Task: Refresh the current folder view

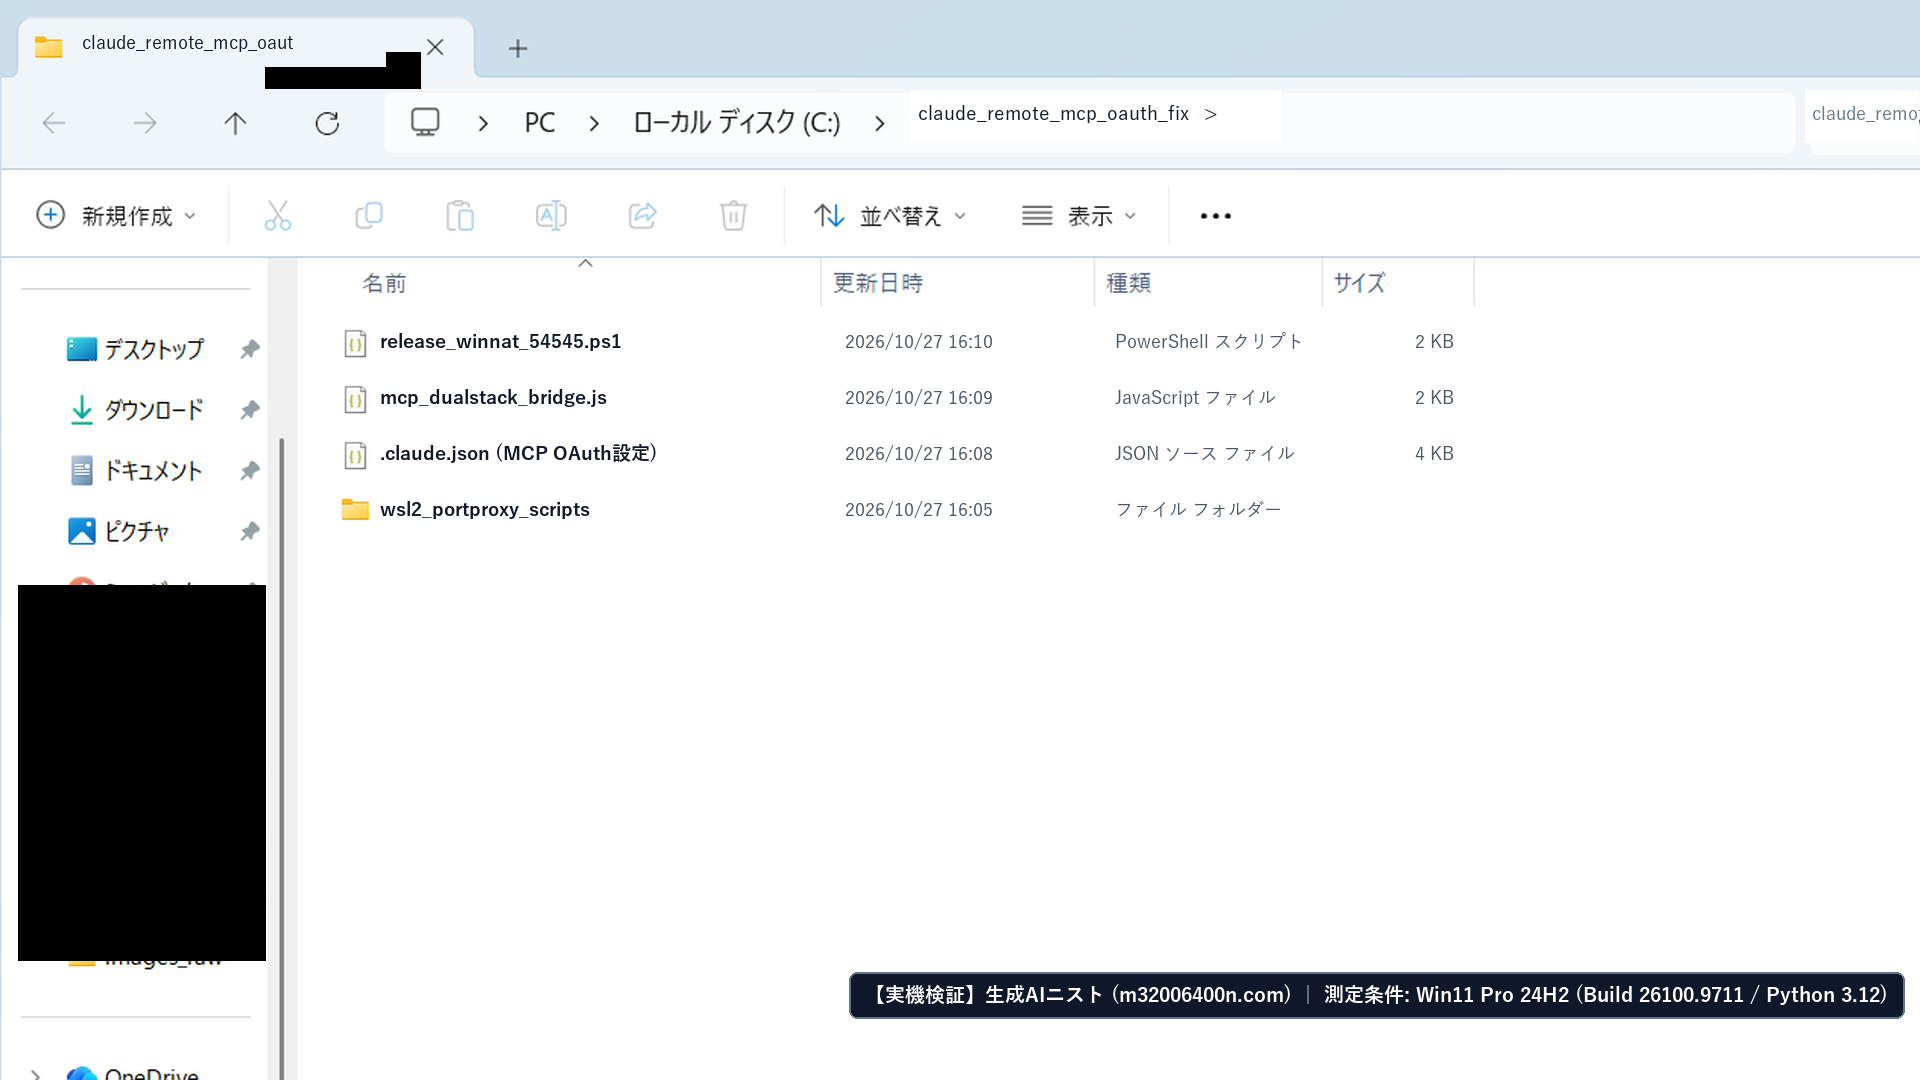Action: click(327, 123)
